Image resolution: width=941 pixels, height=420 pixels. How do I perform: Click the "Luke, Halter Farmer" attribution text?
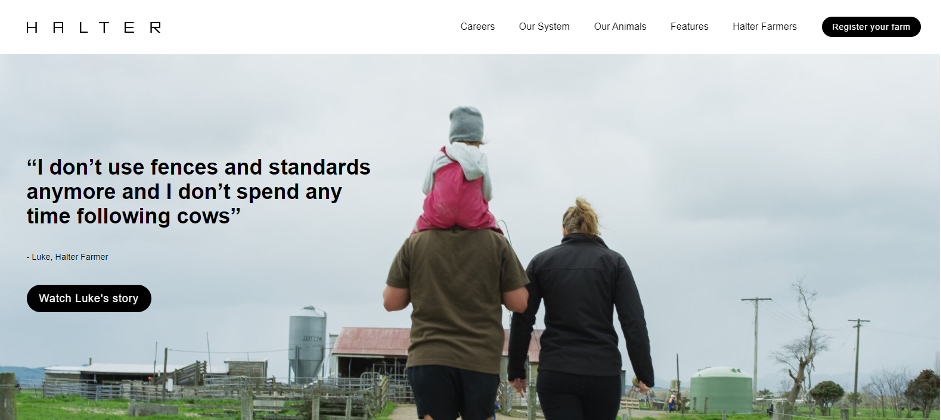(68, 257)
